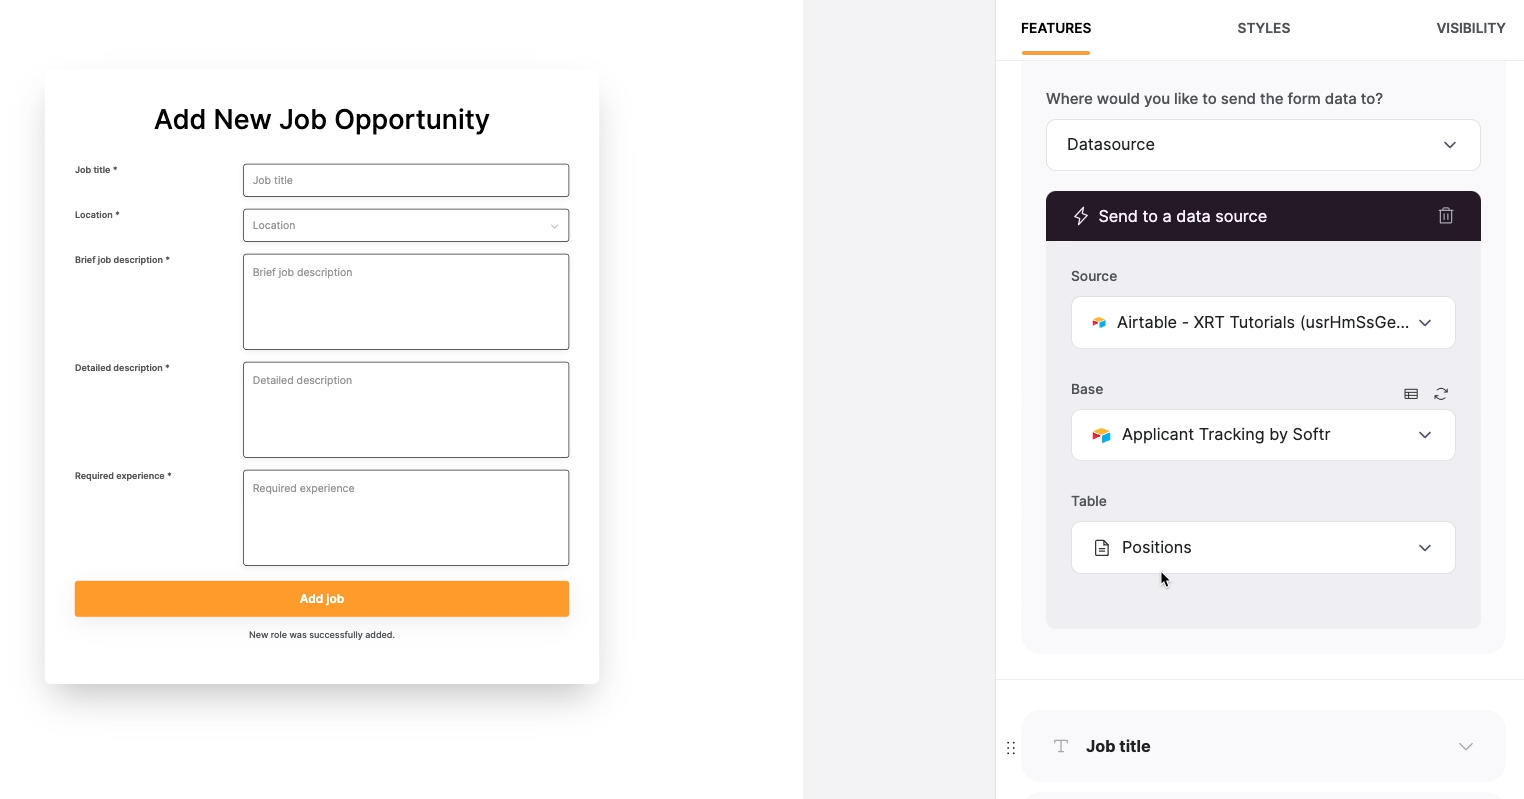Open the Location select in the form
1524x799 pixels.
click(406, 225)
